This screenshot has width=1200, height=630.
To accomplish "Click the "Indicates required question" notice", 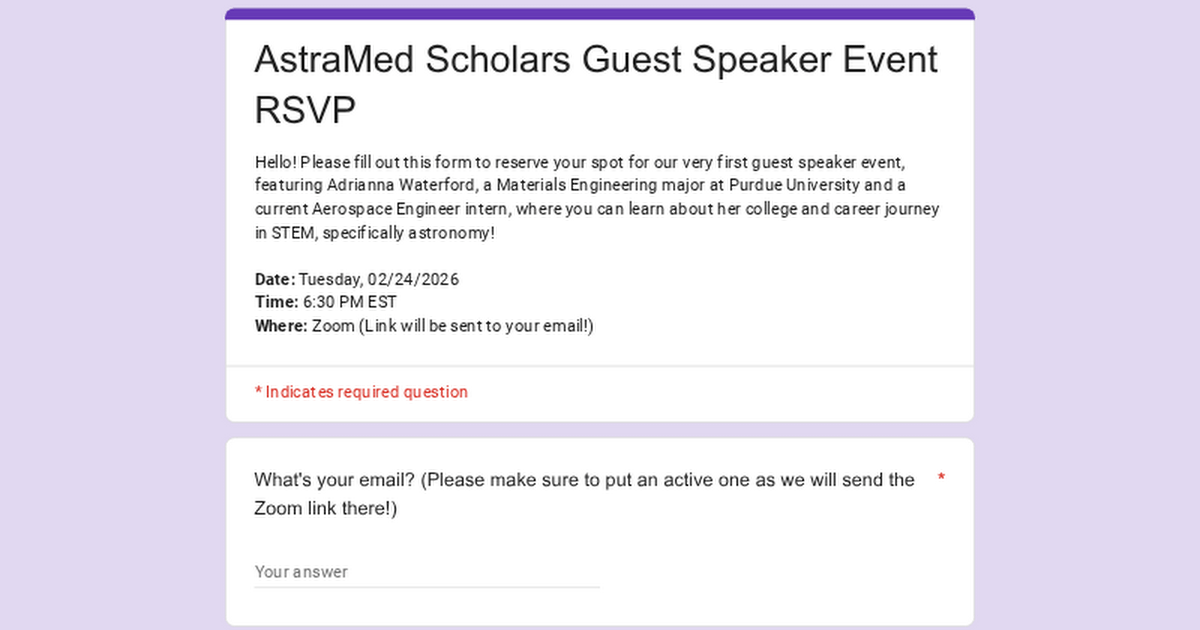I will pos(361,392).
